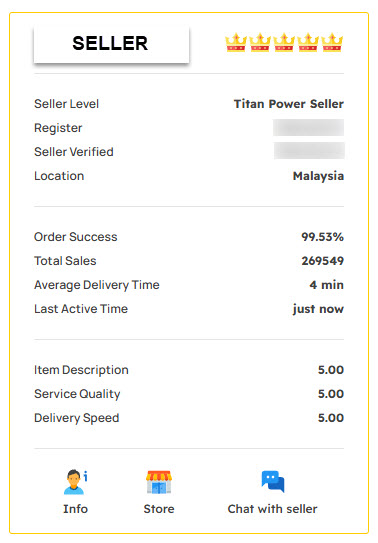378x543 pixels.
Task: Click the last crown rating icon
Action: pos(332,42)
